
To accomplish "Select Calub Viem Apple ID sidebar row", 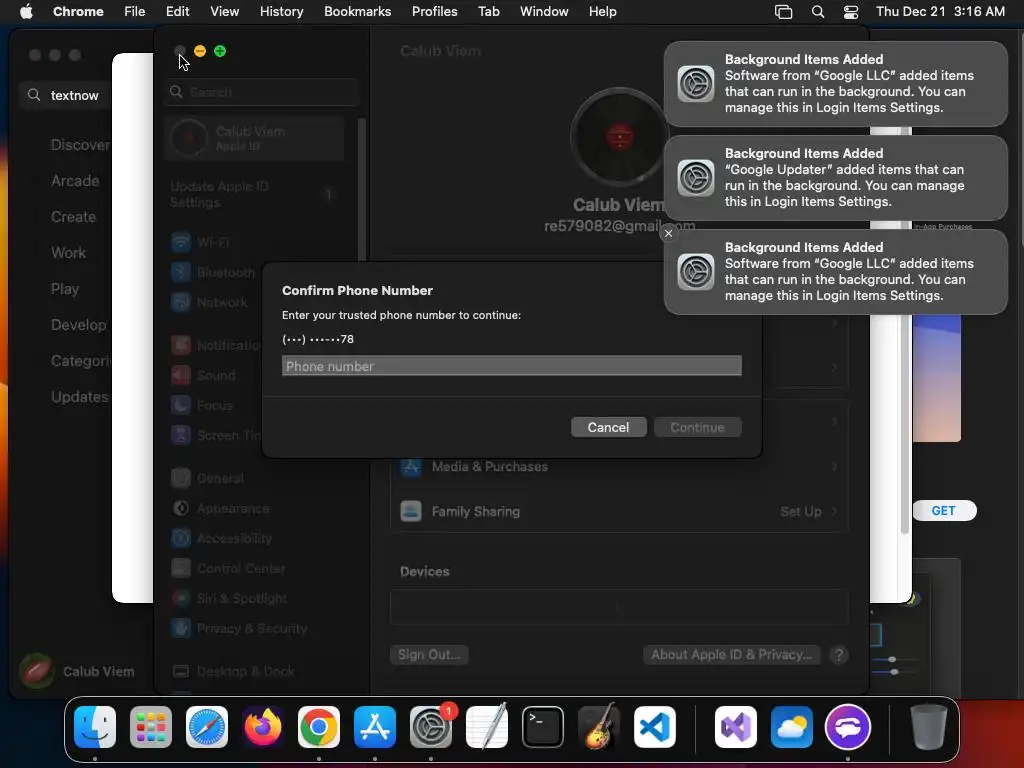I will click(x=255, y=138).
